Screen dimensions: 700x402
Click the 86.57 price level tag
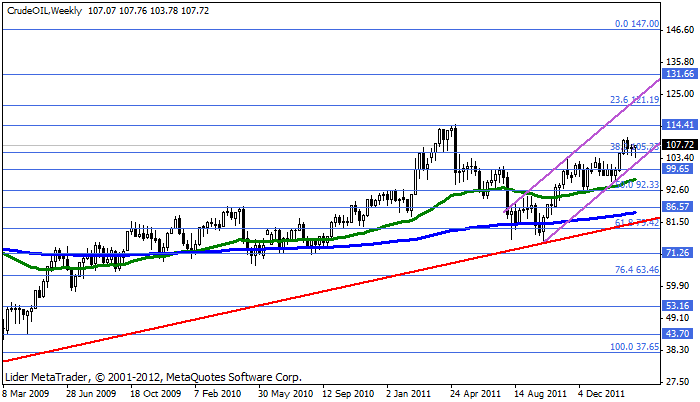[x=680, y=206]
